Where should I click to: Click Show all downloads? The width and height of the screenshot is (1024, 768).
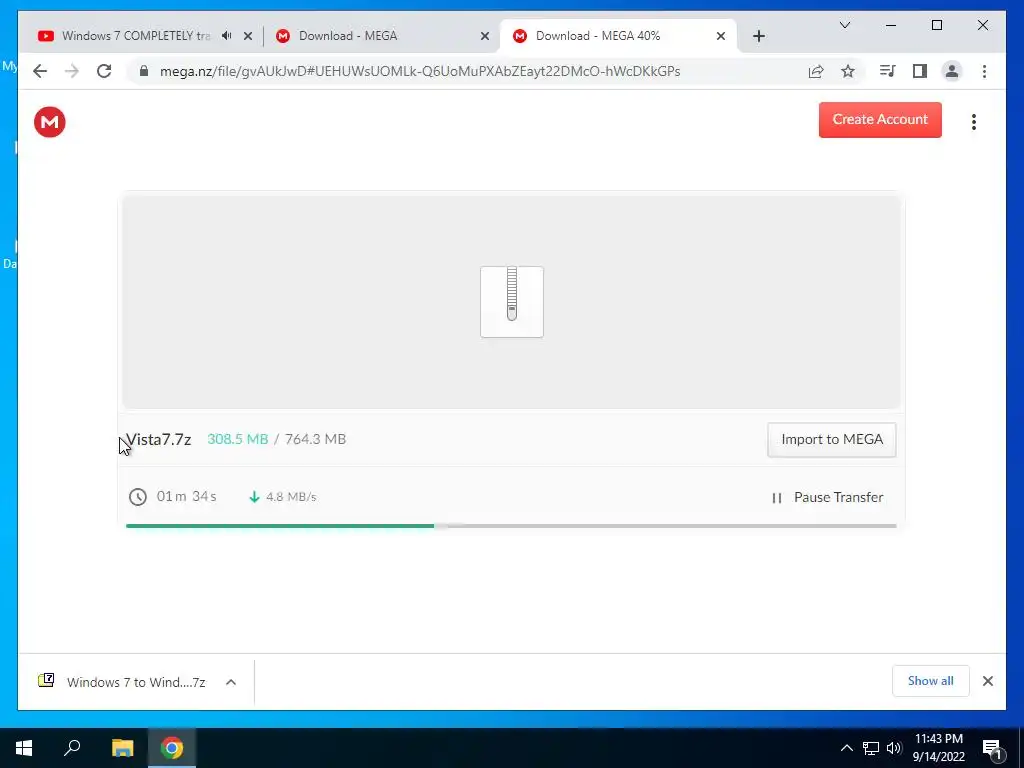tap(930, 681)
